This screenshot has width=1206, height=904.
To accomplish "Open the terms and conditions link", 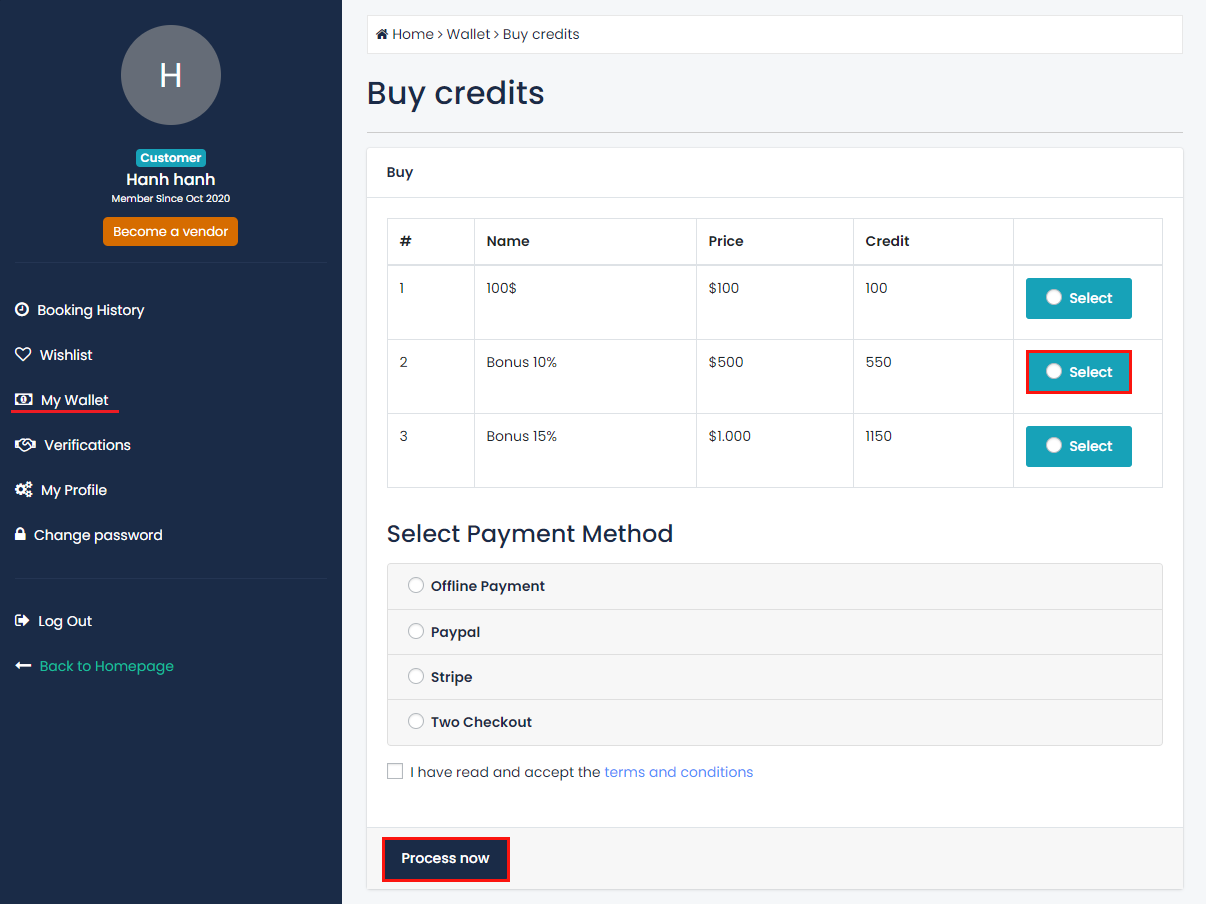I will click(678, 772).
